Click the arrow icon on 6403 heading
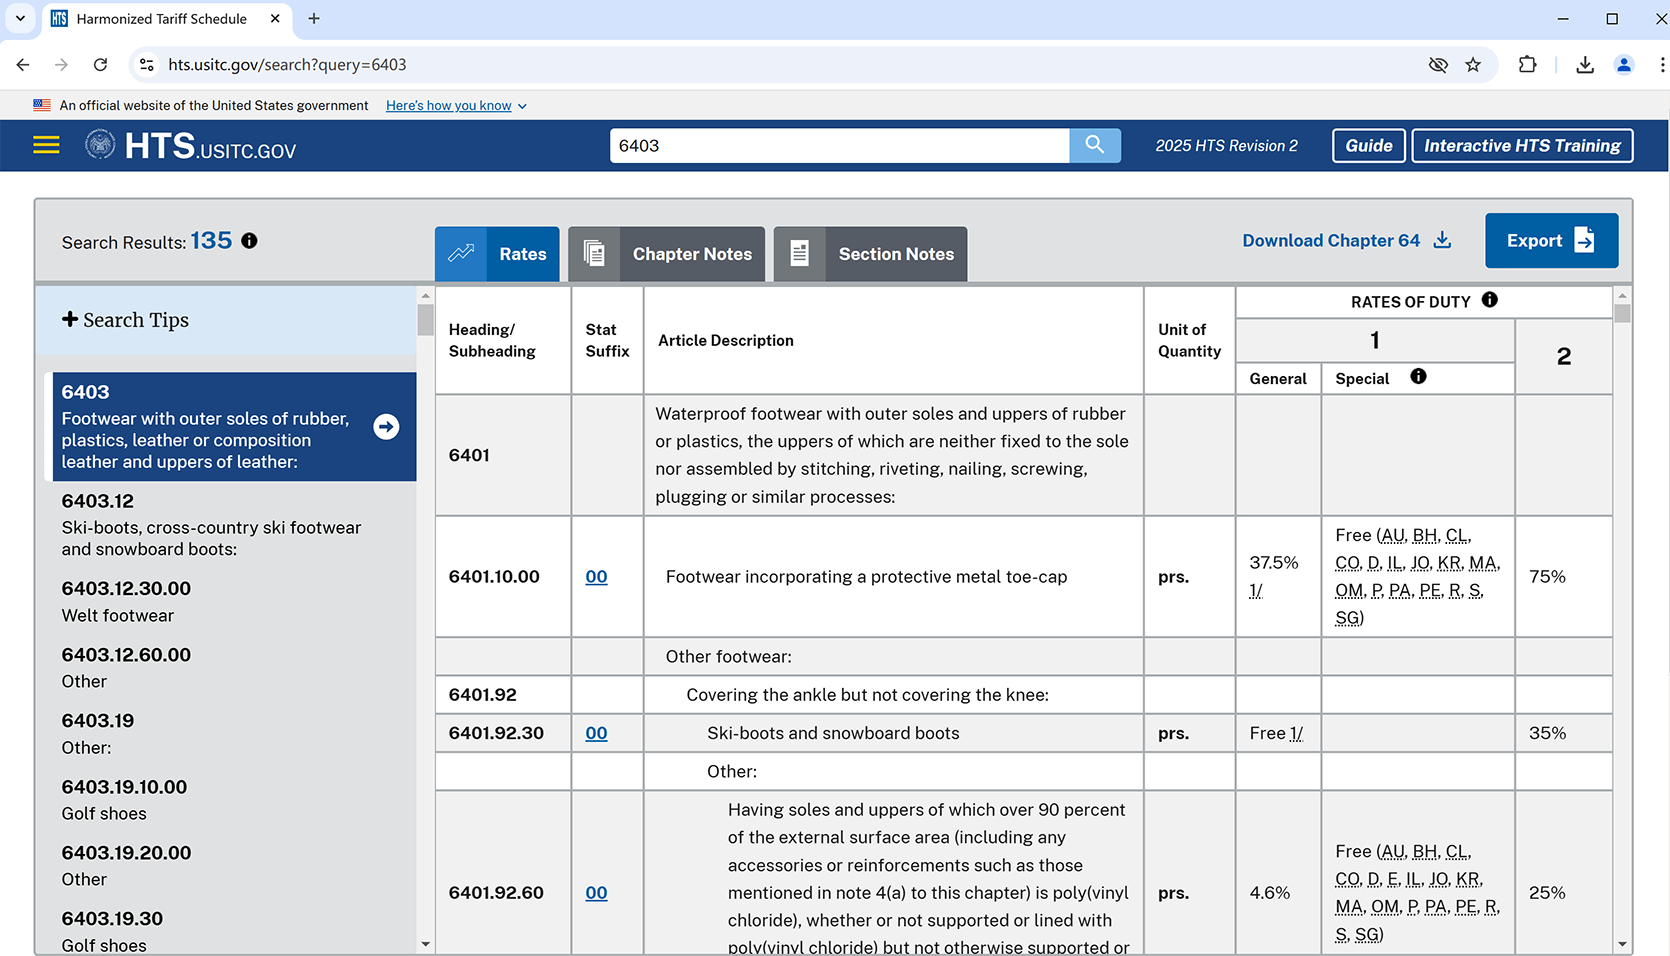1670x956 pixels. (x=386, y=427)
